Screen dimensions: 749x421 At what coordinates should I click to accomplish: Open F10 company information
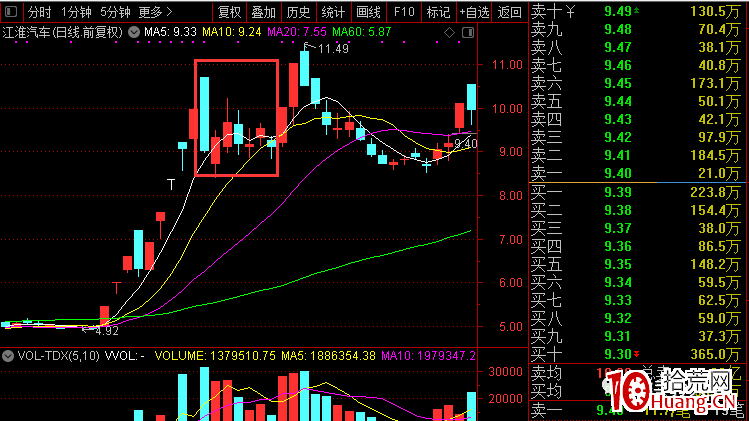pyautogui.click(x=404, y=12)
